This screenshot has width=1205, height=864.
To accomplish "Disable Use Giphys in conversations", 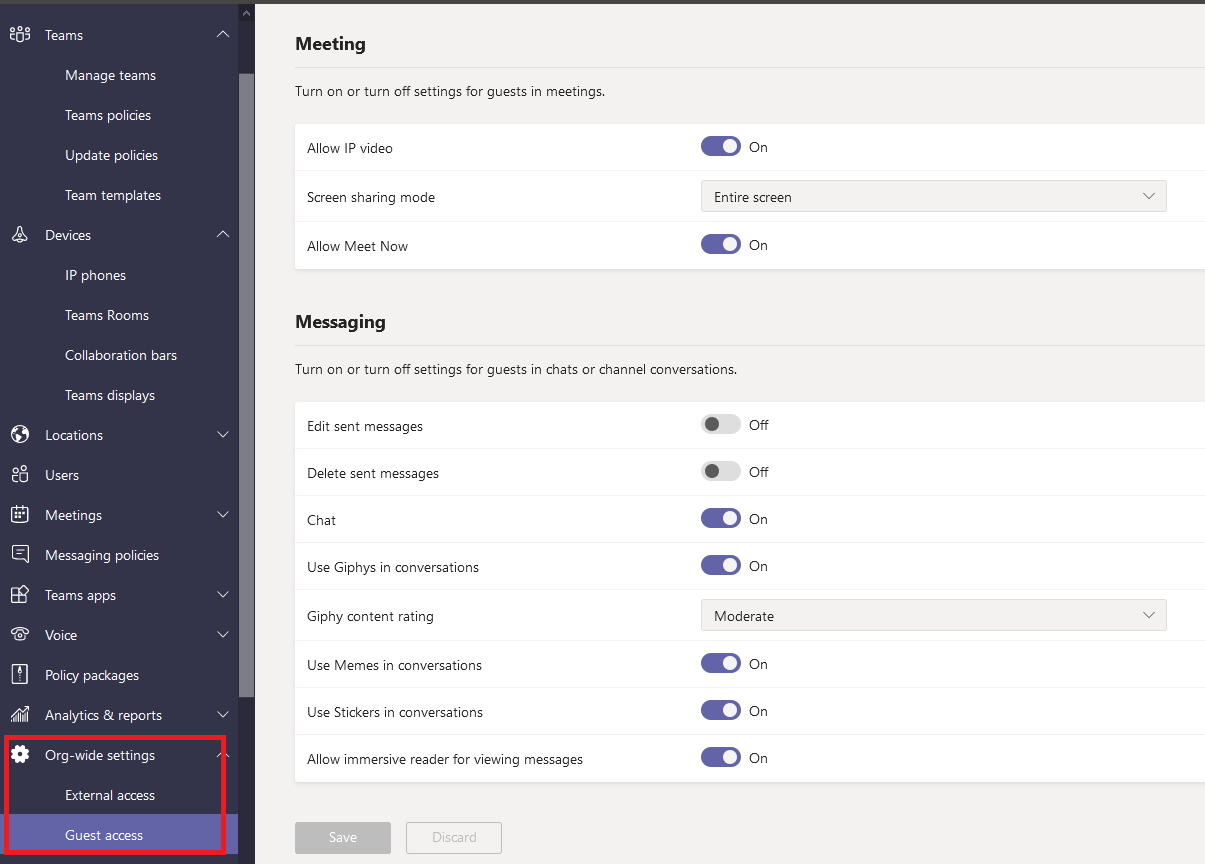I will pos(721,566).
